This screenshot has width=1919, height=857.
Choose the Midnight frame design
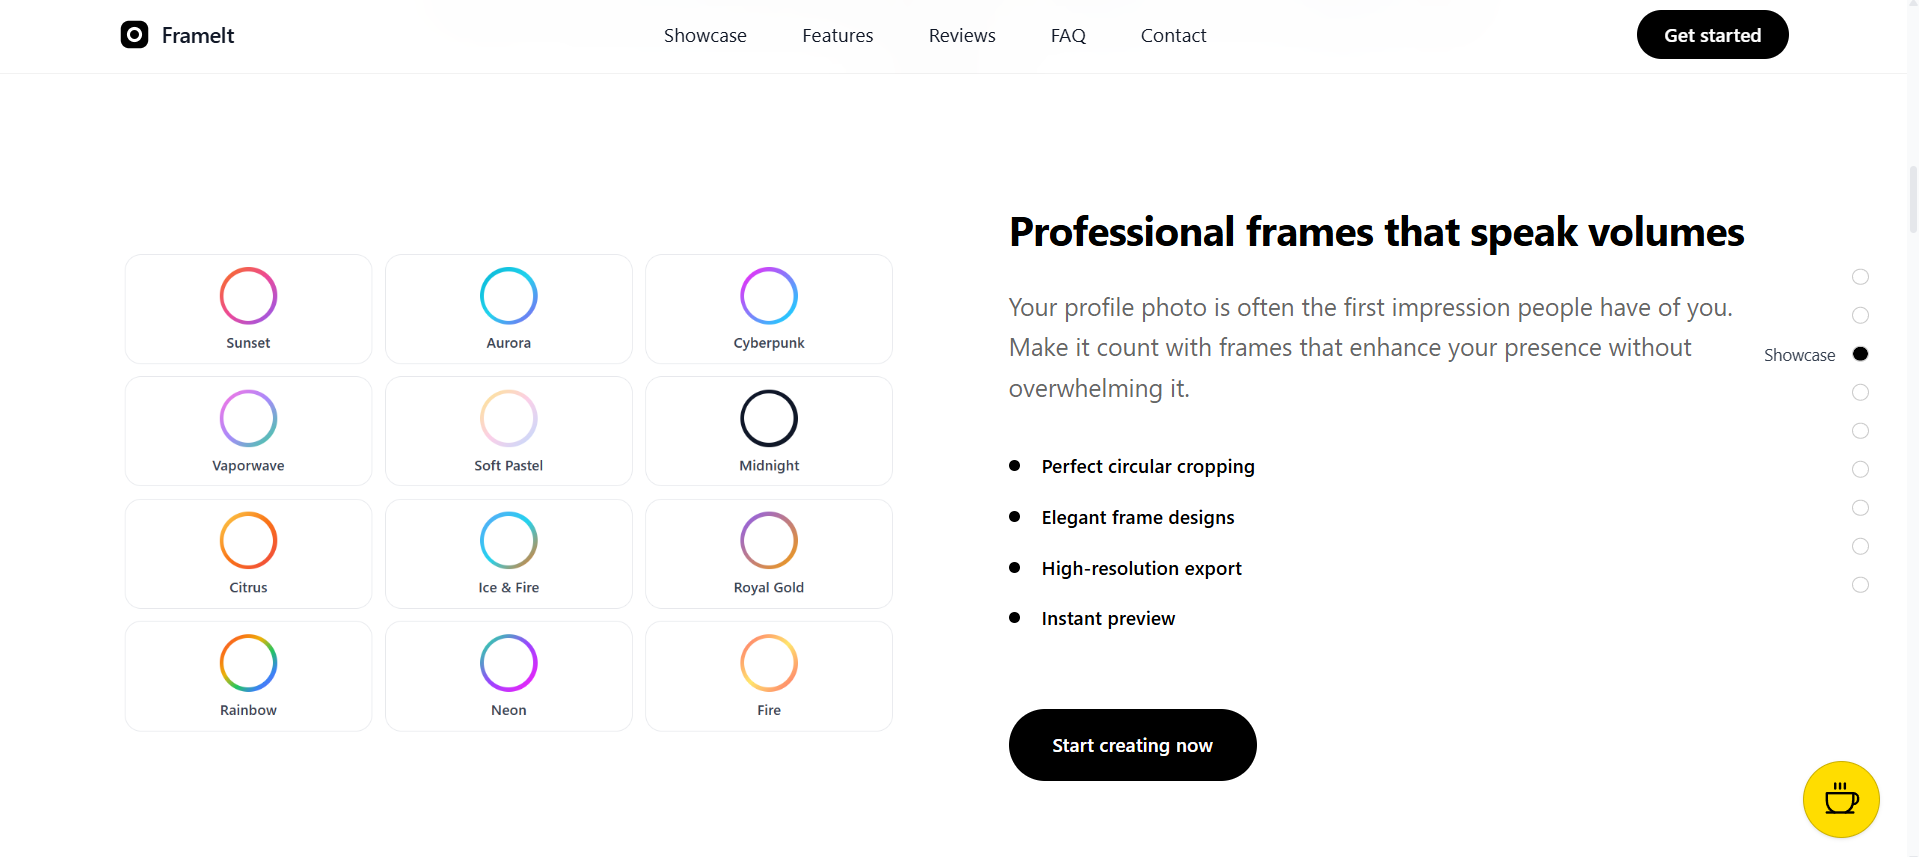point(768,430)
